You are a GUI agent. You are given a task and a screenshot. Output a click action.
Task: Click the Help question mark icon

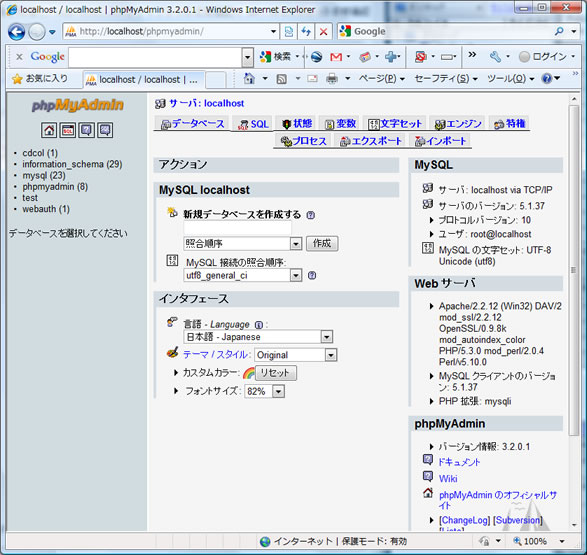click(x=547, y=79)
